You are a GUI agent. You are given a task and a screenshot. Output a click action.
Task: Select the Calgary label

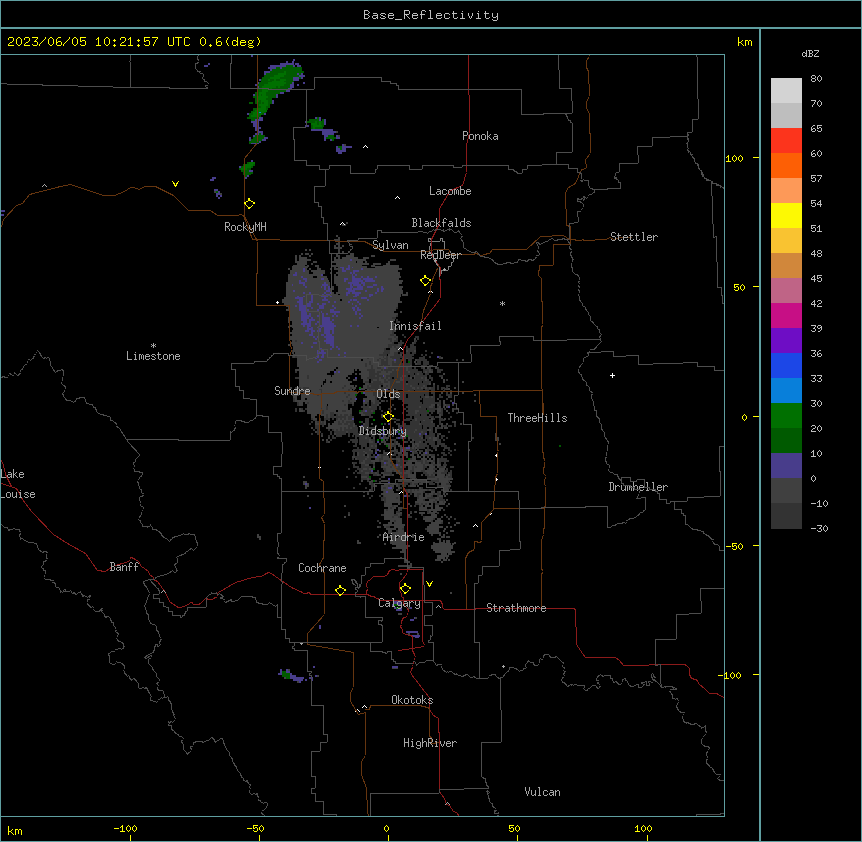399,603
